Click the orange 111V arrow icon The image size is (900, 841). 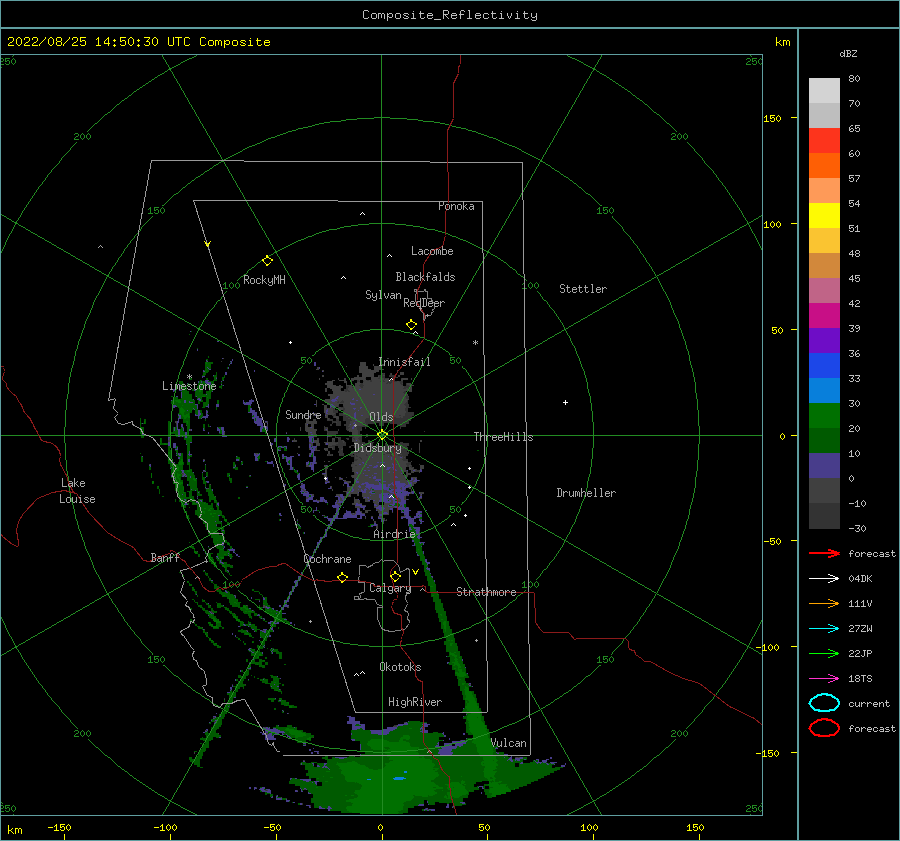coord(824,603)
